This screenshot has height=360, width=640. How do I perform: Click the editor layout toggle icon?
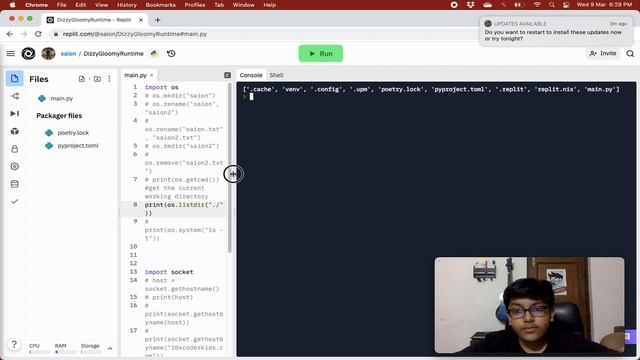point(227,75)
